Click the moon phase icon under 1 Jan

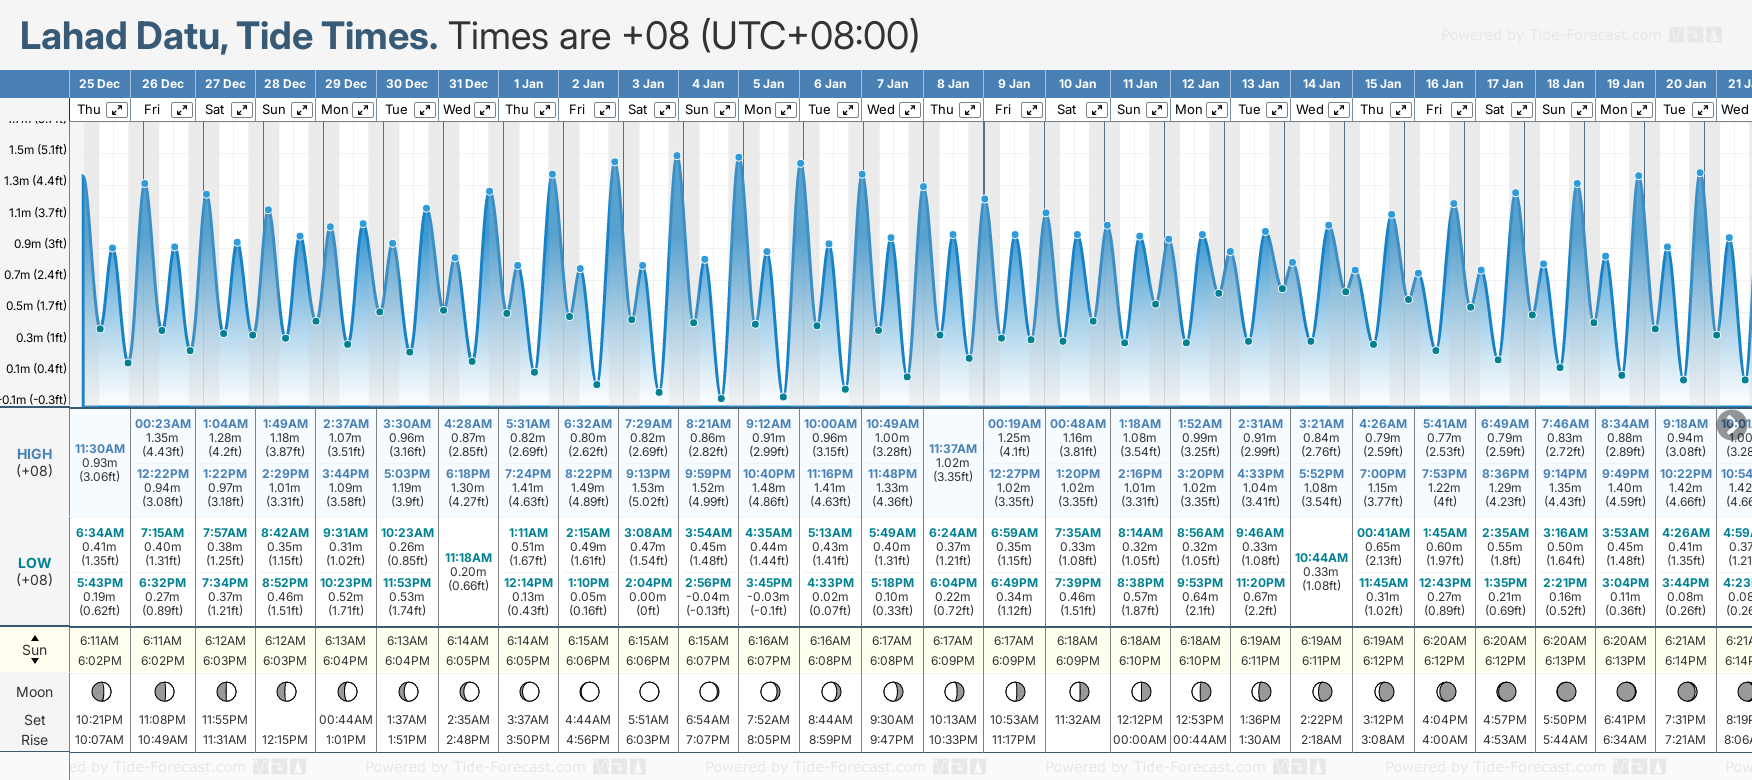[x=529, y=692]
